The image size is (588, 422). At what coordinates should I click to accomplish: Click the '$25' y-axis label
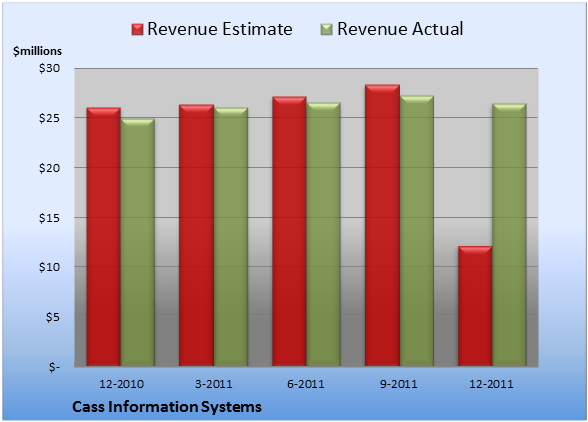pyautogui.click(x=49, y=118)
